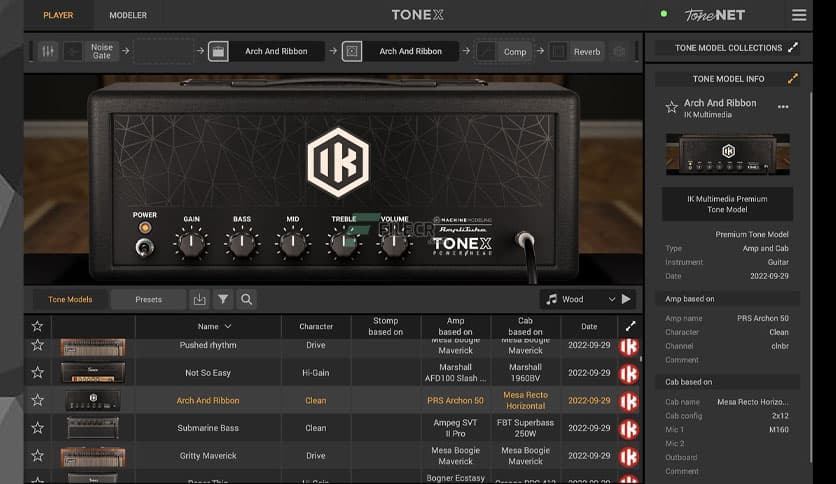Click the IK logo on Not So Easy row
Image resolution: width=836 pixels, height=484 pixels.
pyautogui.click(x=629, y=374)
